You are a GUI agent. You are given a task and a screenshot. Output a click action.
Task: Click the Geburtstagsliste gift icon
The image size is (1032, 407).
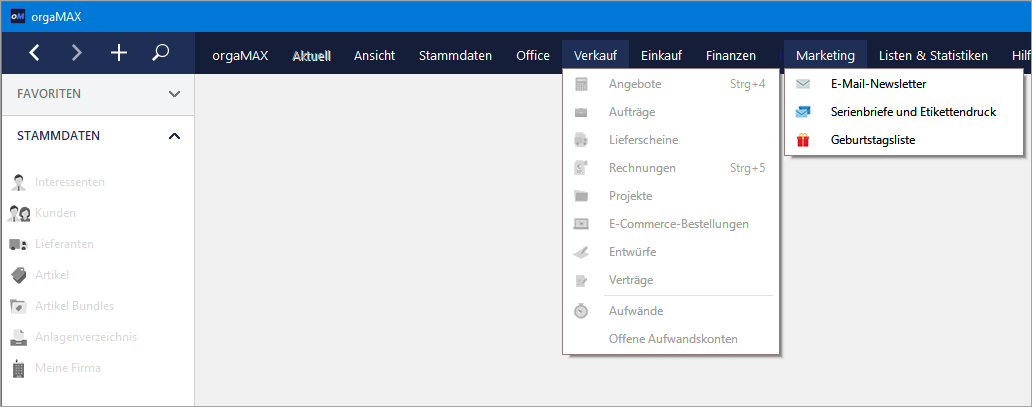pos(803,140)
